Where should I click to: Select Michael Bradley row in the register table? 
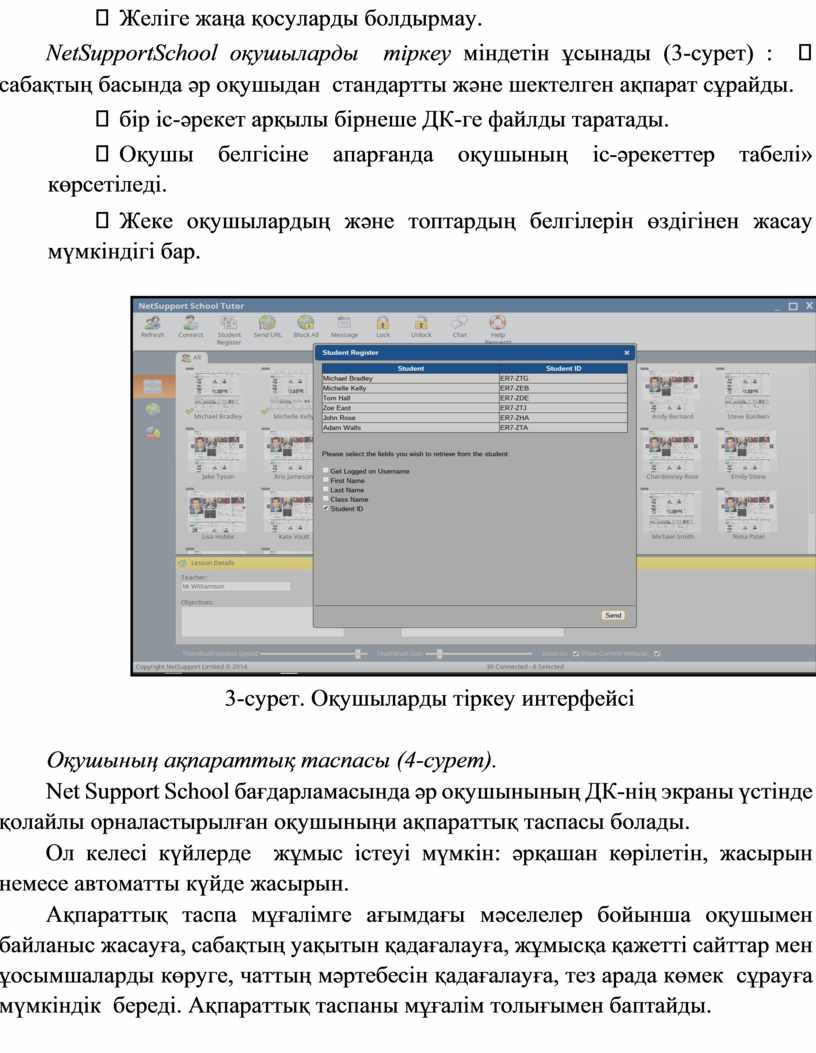475,379
